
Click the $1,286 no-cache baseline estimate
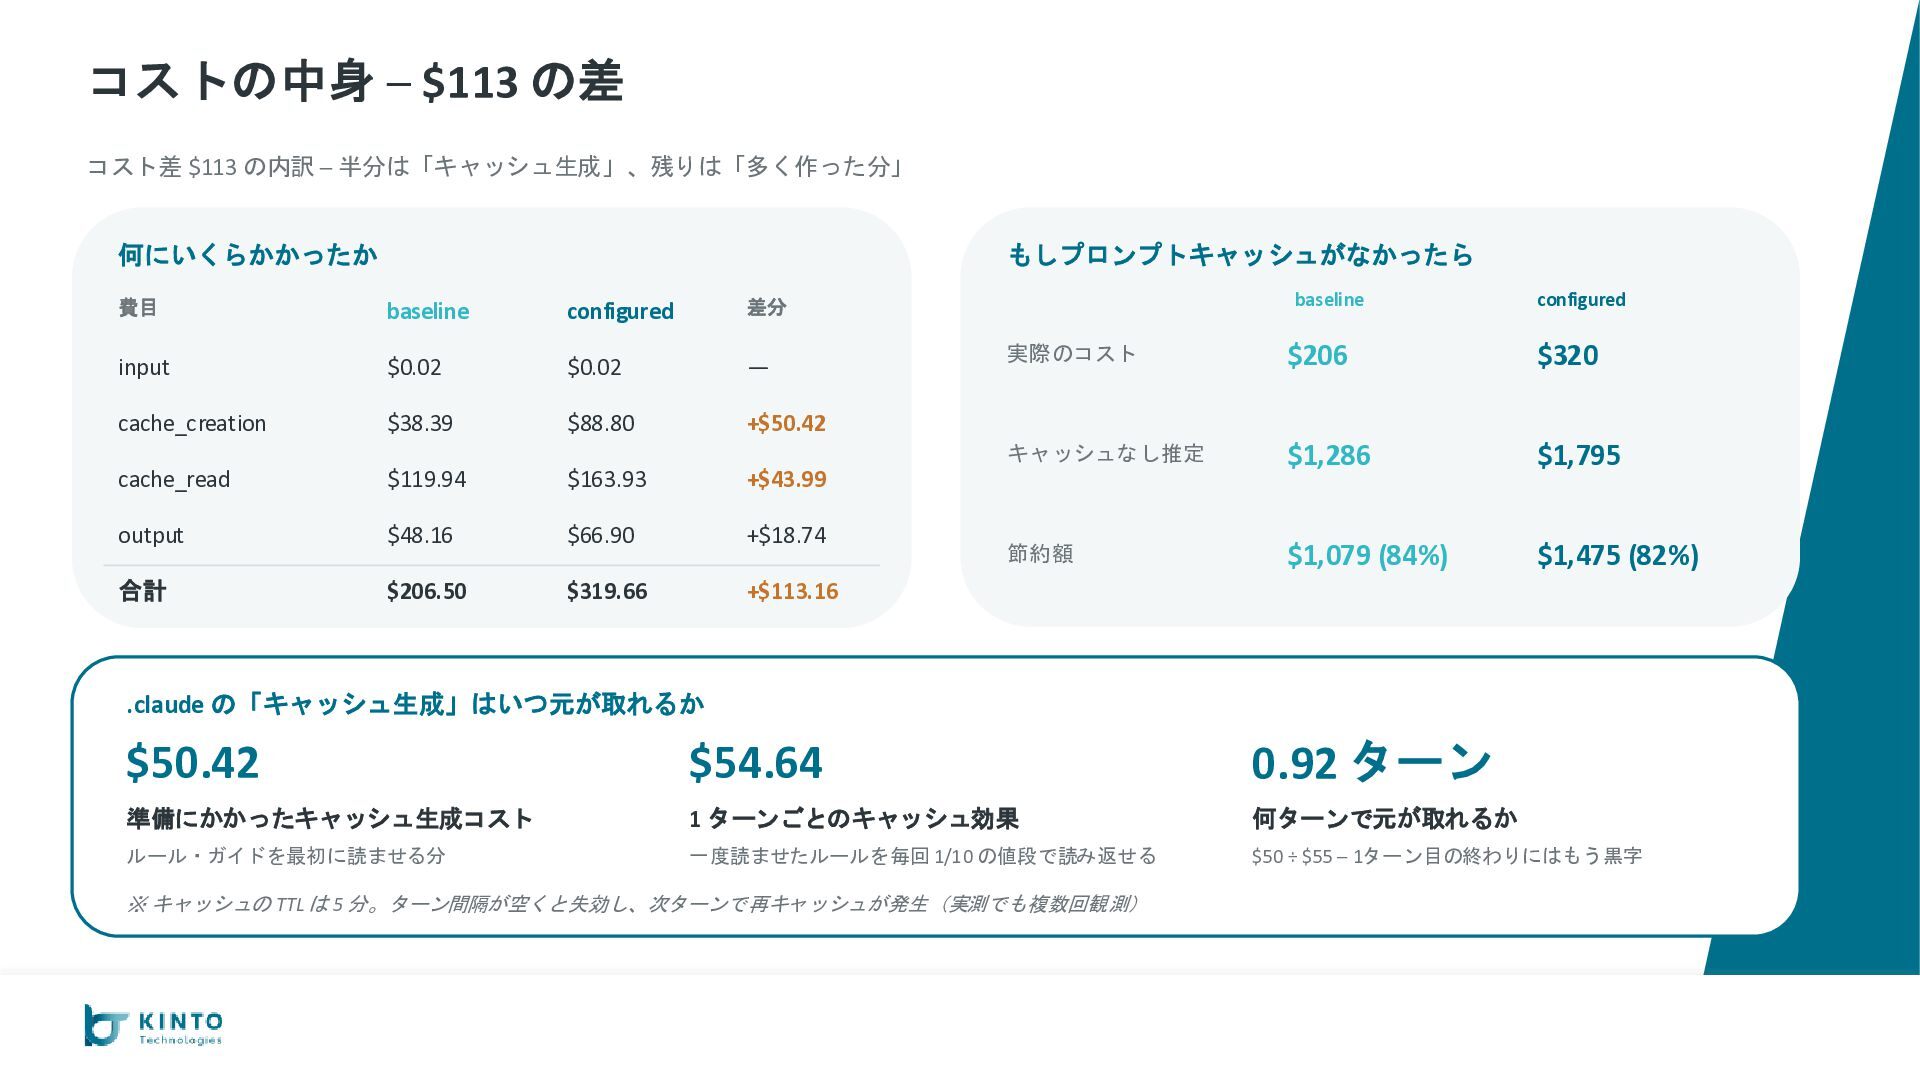(1328, 455)
